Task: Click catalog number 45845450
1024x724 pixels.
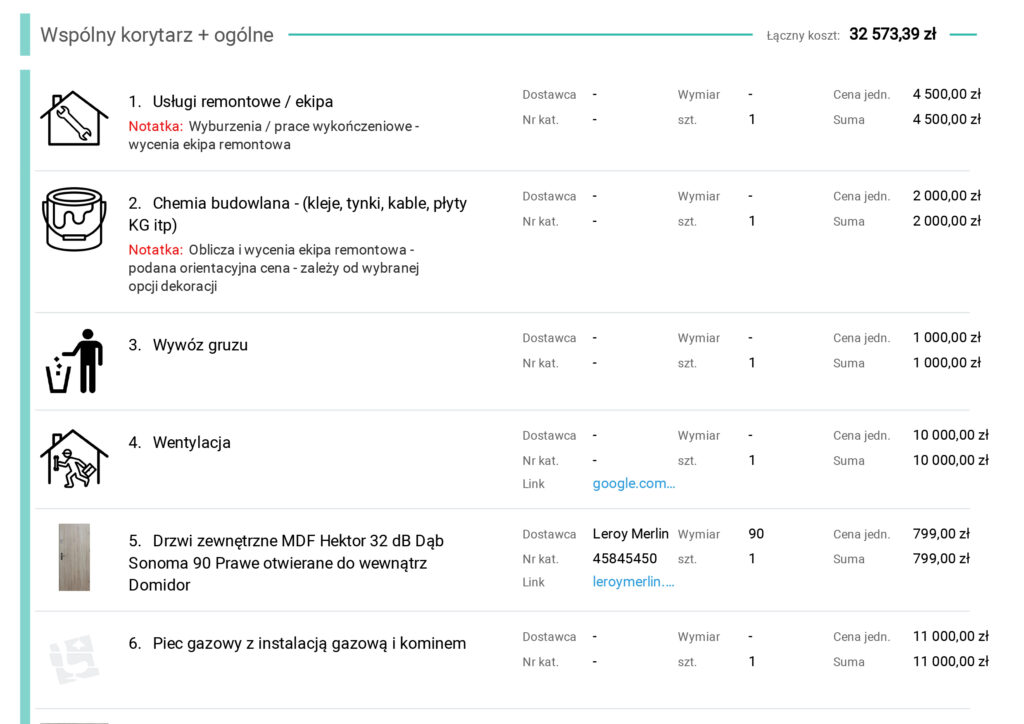Action: pyautogui.click(x=624, y=559)
